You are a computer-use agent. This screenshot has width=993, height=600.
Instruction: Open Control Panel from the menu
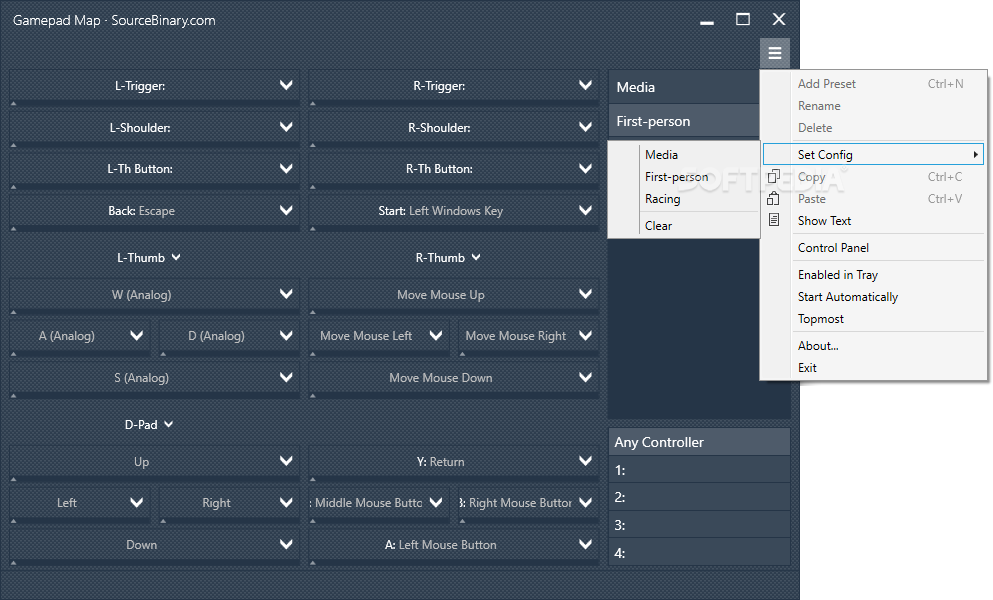point(833,248)
